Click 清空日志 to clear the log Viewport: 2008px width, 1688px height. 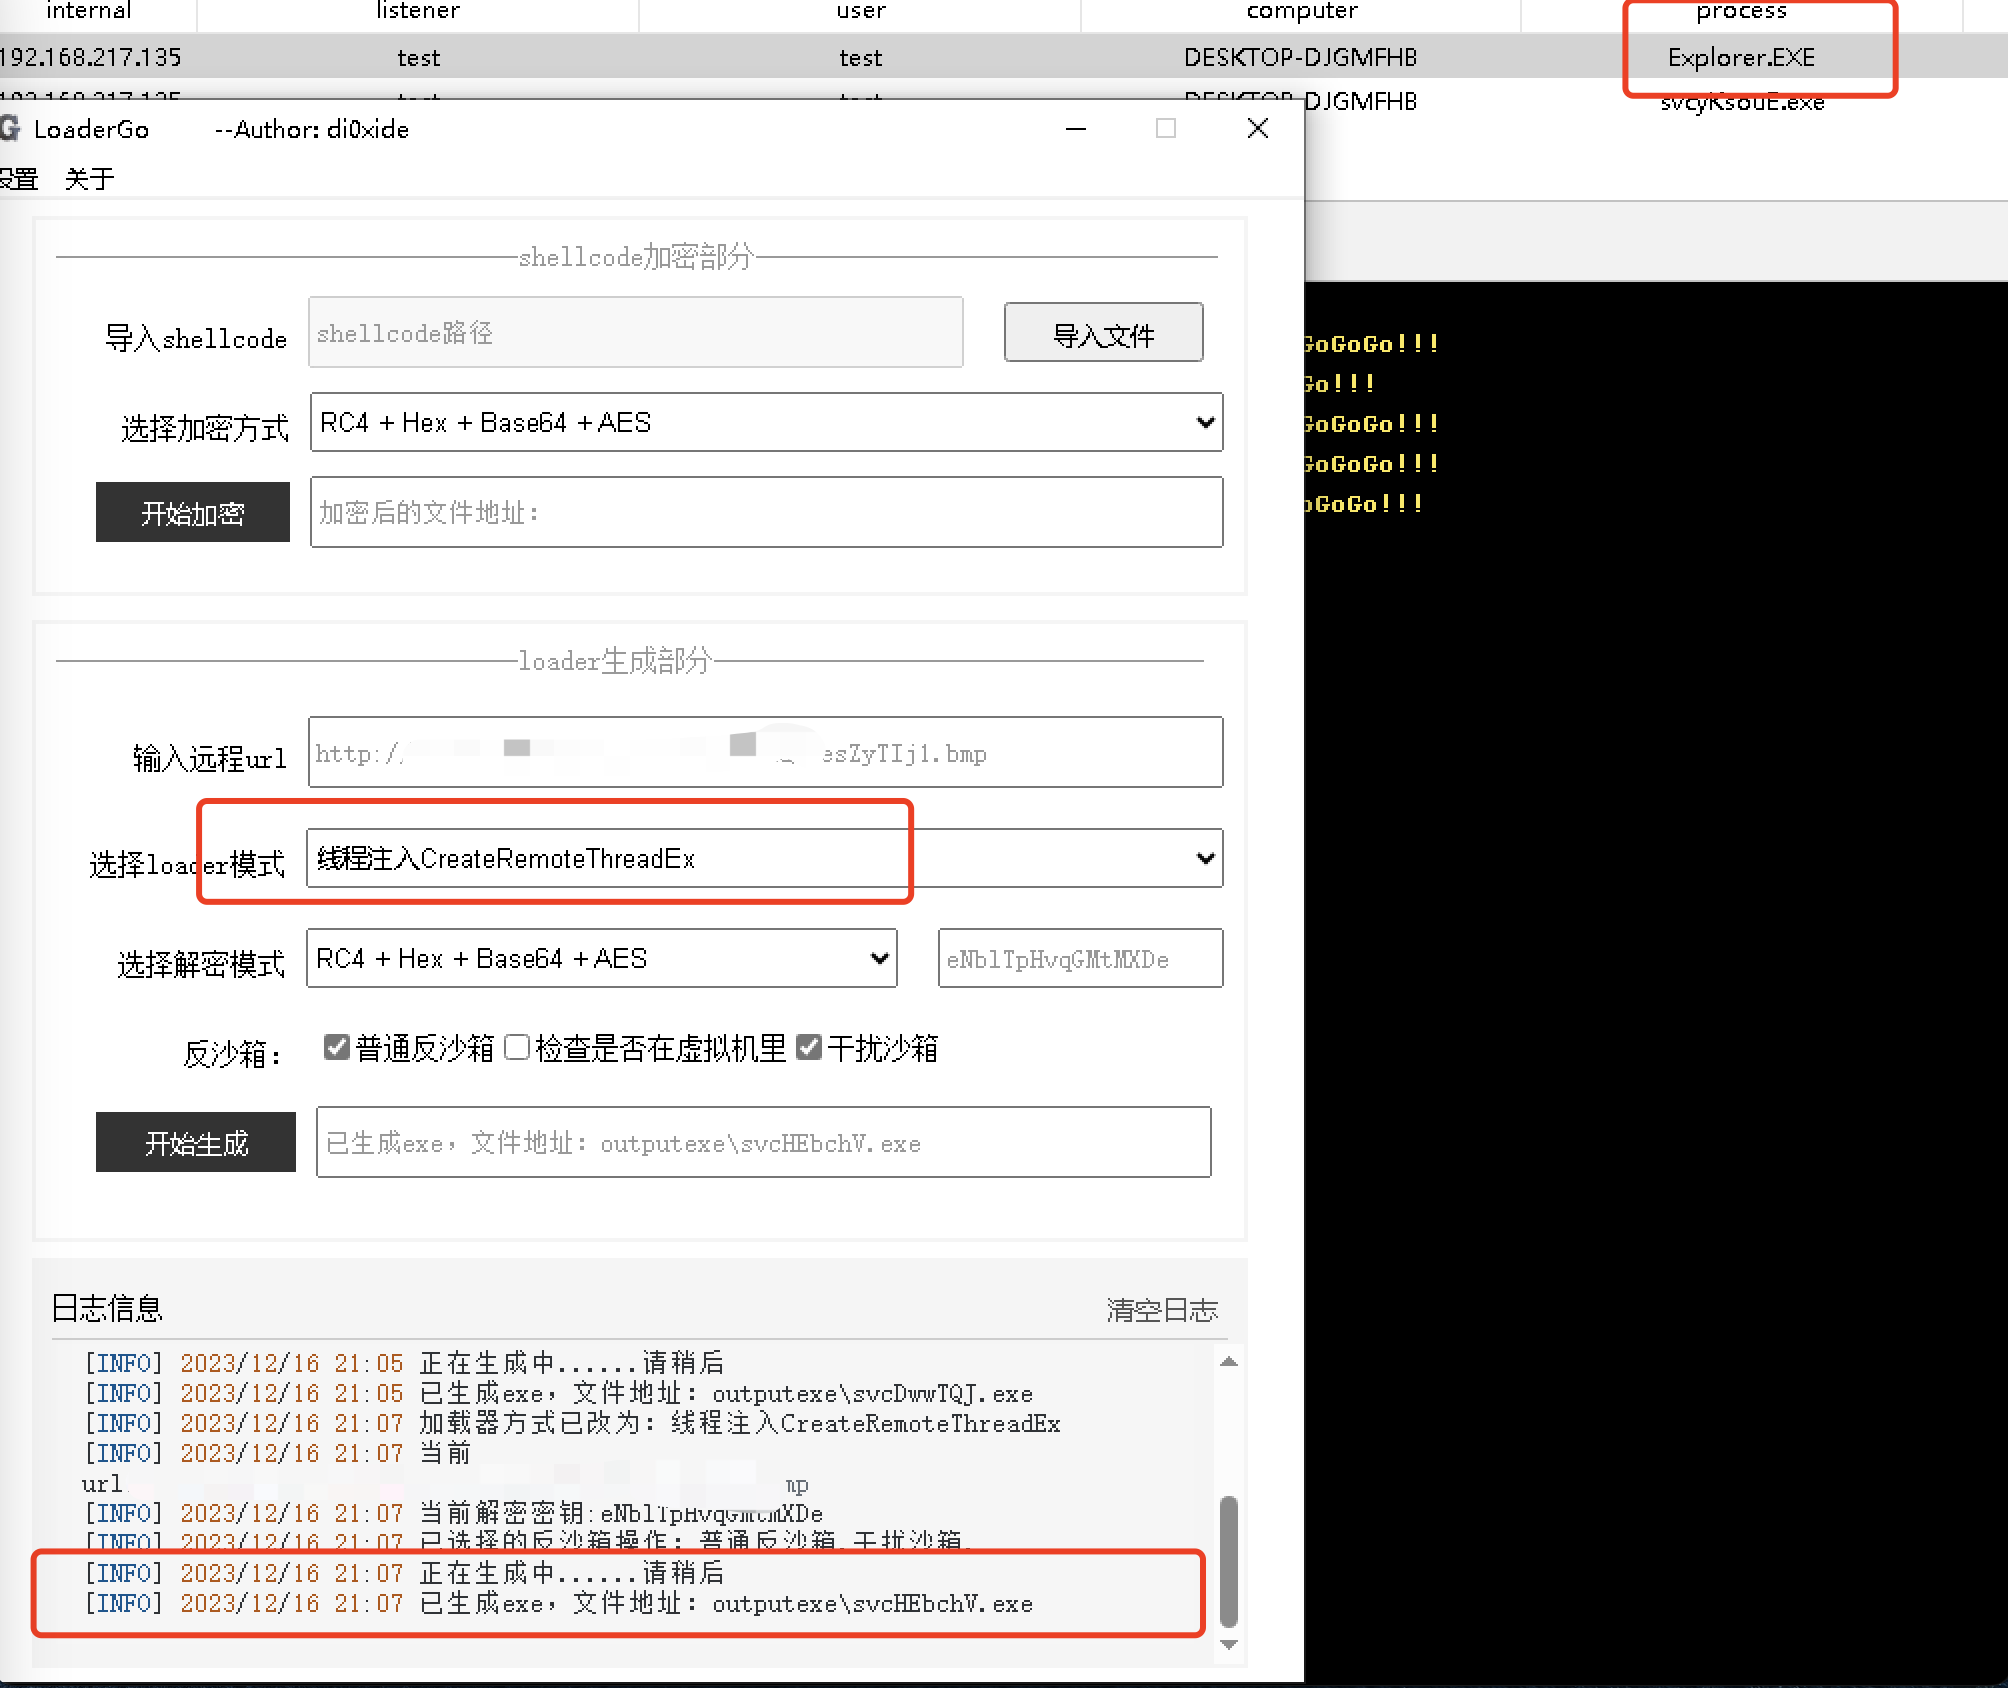coord(1162,1310)
